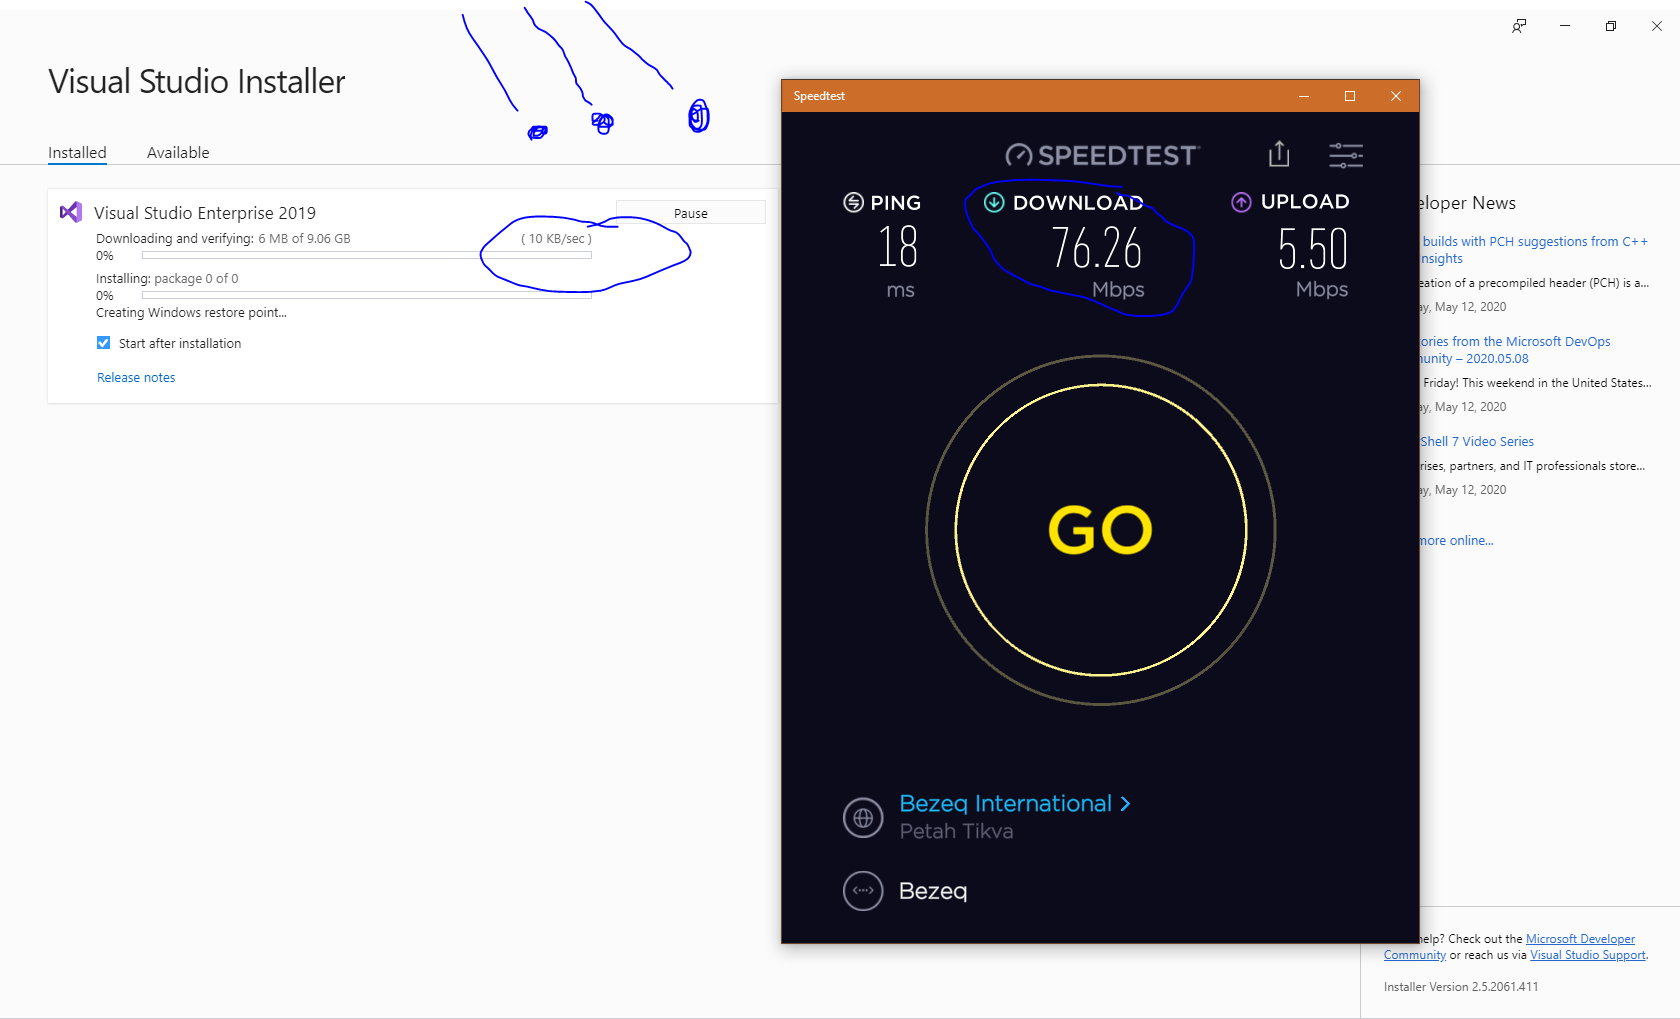Open Visual Studio Support link
The image size is (1680, 1019).
(x=1588, y=955)
